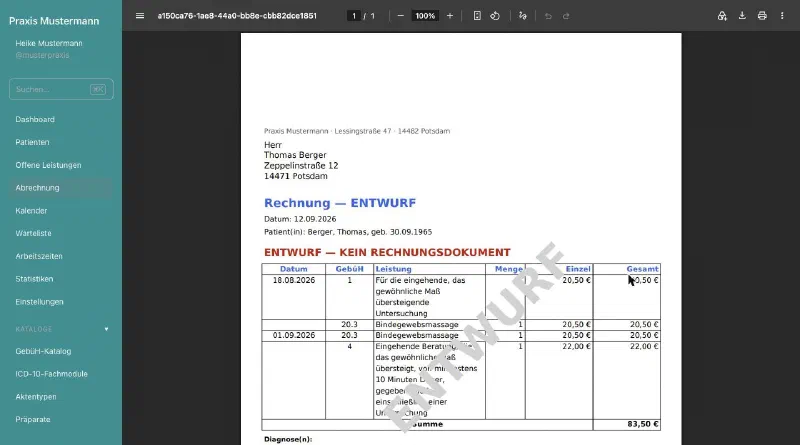Click the Datum column header

(294, 269)
